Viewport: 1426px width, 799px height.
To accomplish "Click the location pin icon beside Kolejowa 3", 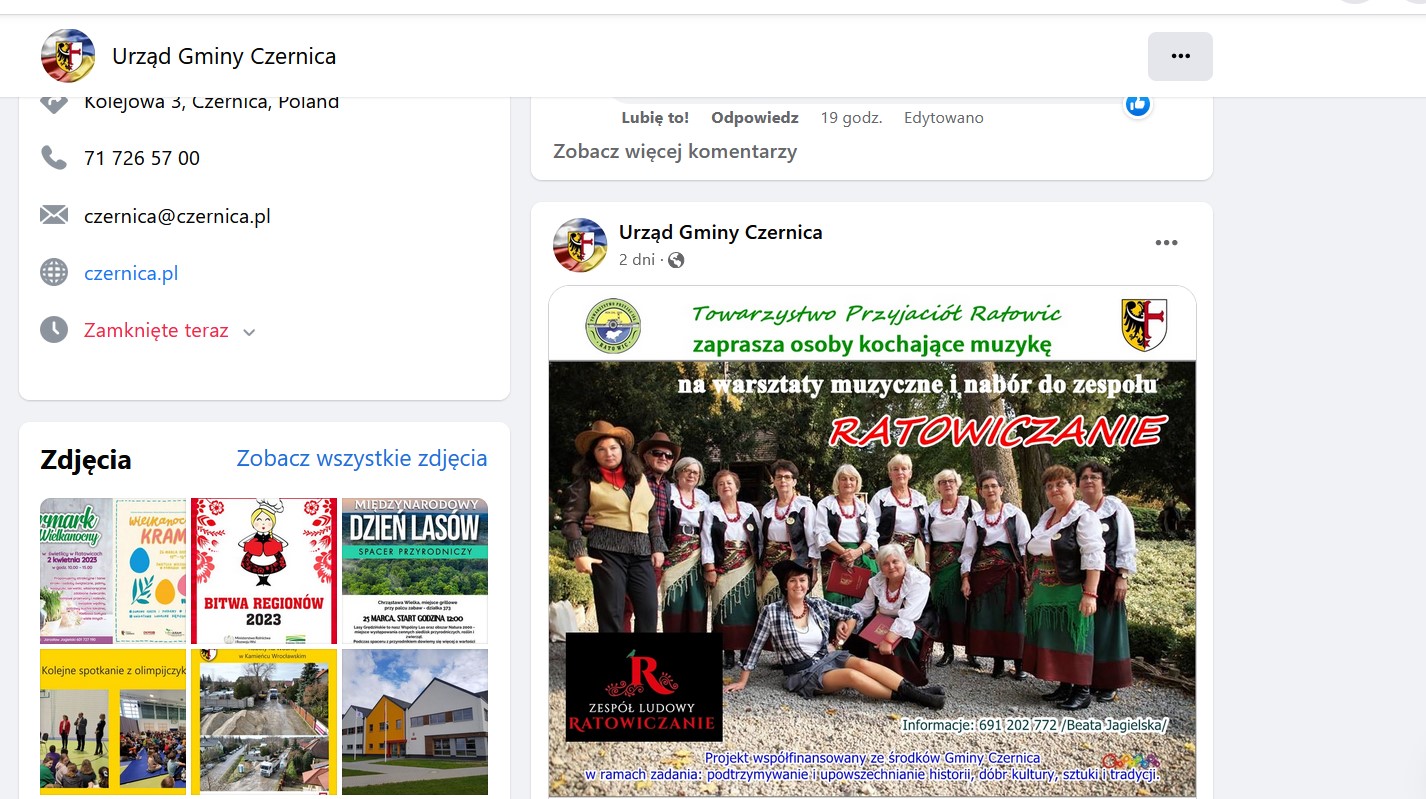I will pyautogui.click(x=53, y=103).
